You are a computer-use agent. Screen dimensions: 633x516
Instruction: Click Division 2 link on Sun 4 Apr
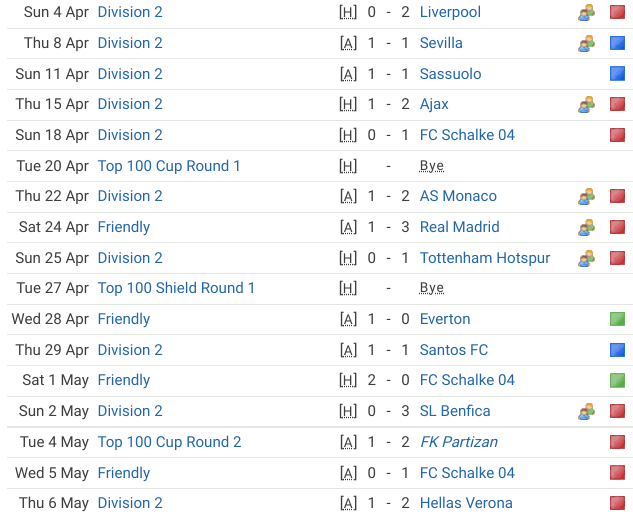click(130, 12)
